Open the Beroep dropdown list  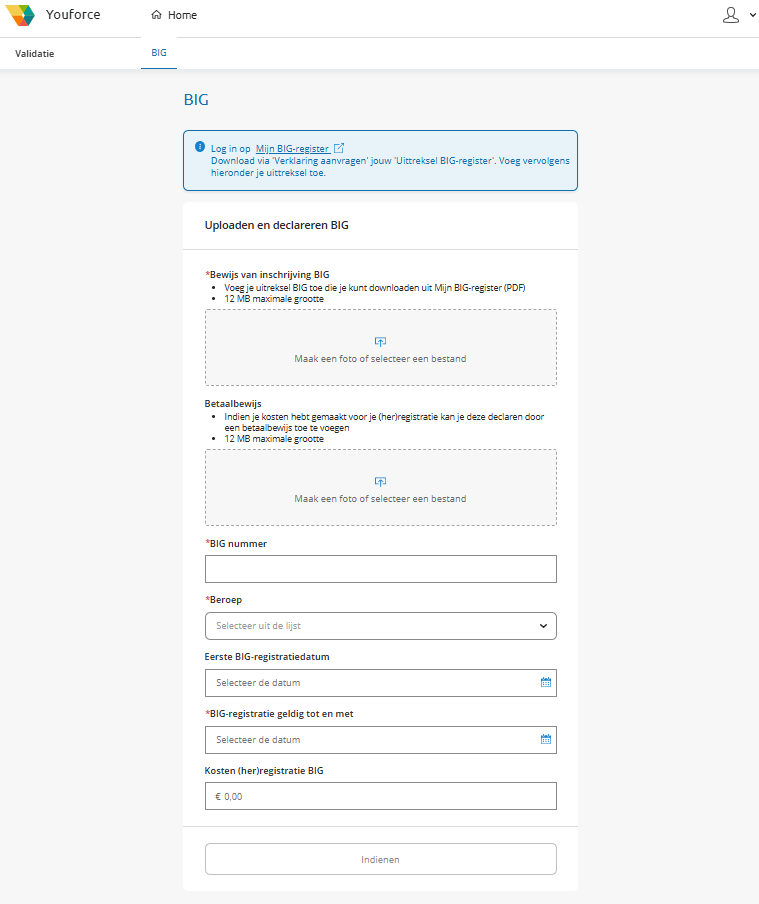pos(380,626)
